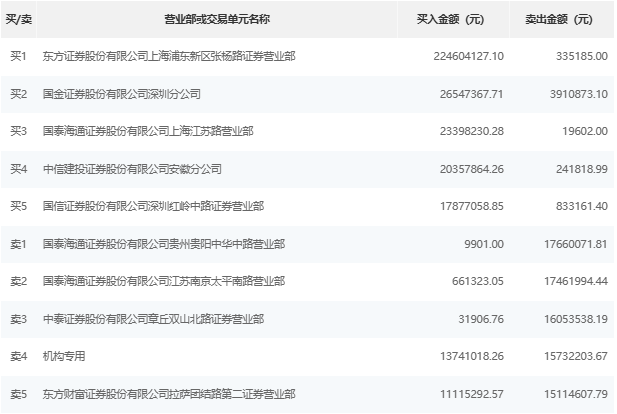Click buy amount 31906.76

click(481, 319)
